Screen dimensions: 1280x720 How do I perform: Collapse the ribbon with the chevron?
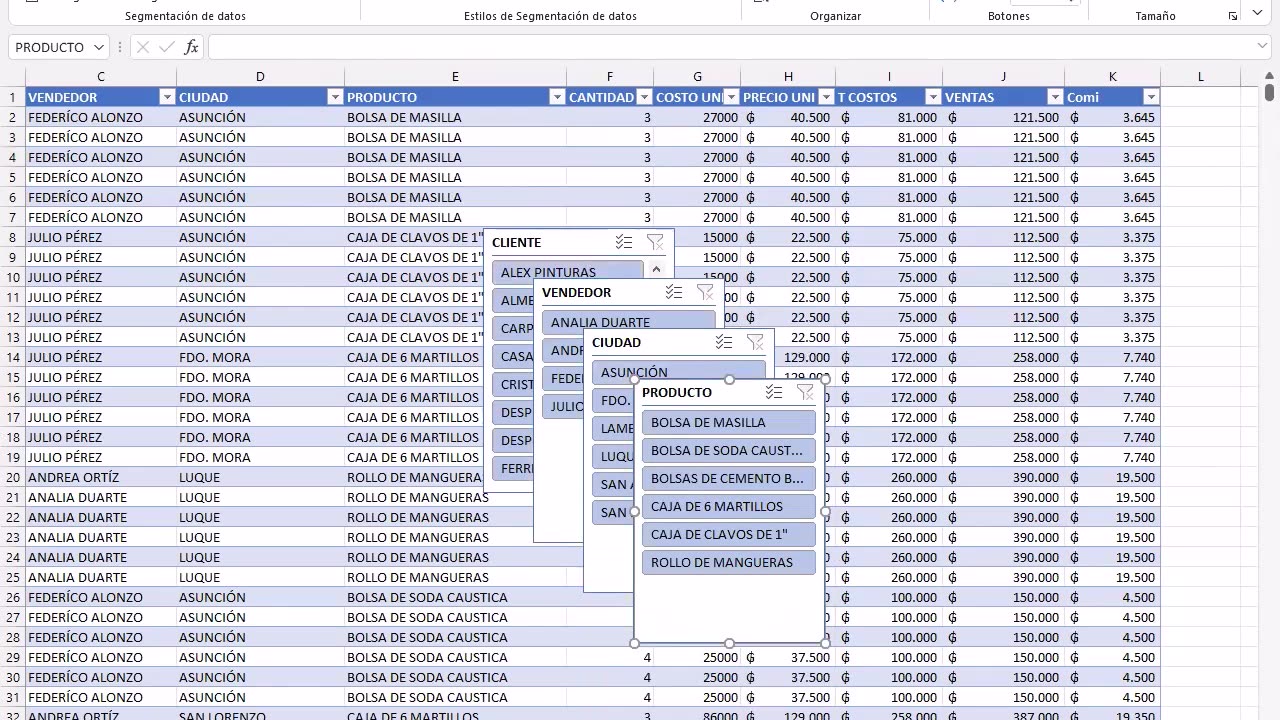1259,14
